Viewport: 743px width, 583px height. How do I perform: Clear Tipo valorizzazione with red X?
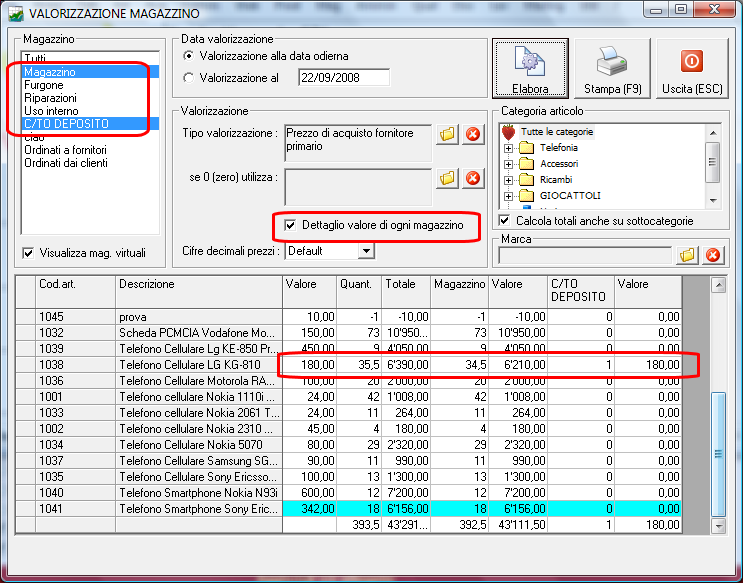tap(472, 134)
